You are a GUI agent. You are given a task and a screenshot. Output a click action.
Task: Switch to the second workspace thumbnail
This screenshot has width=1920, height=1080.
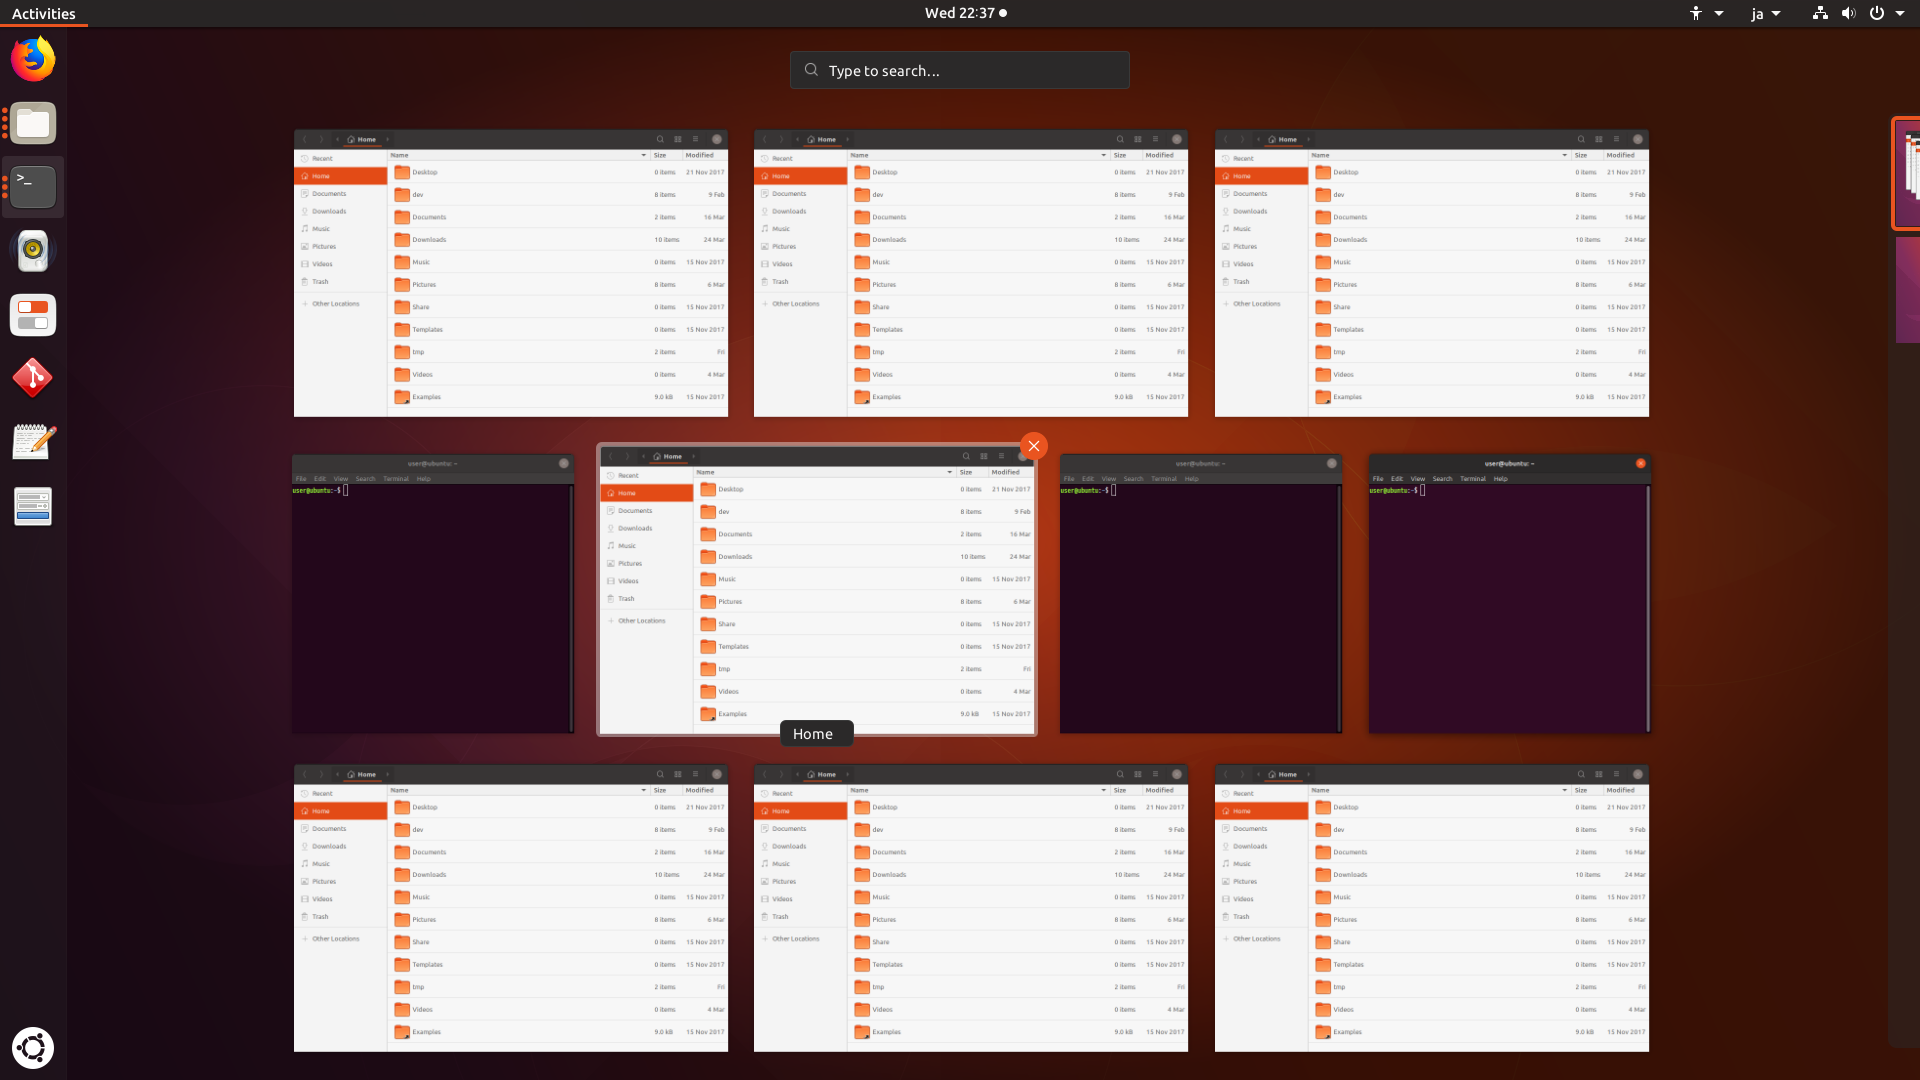(1908, 290)
